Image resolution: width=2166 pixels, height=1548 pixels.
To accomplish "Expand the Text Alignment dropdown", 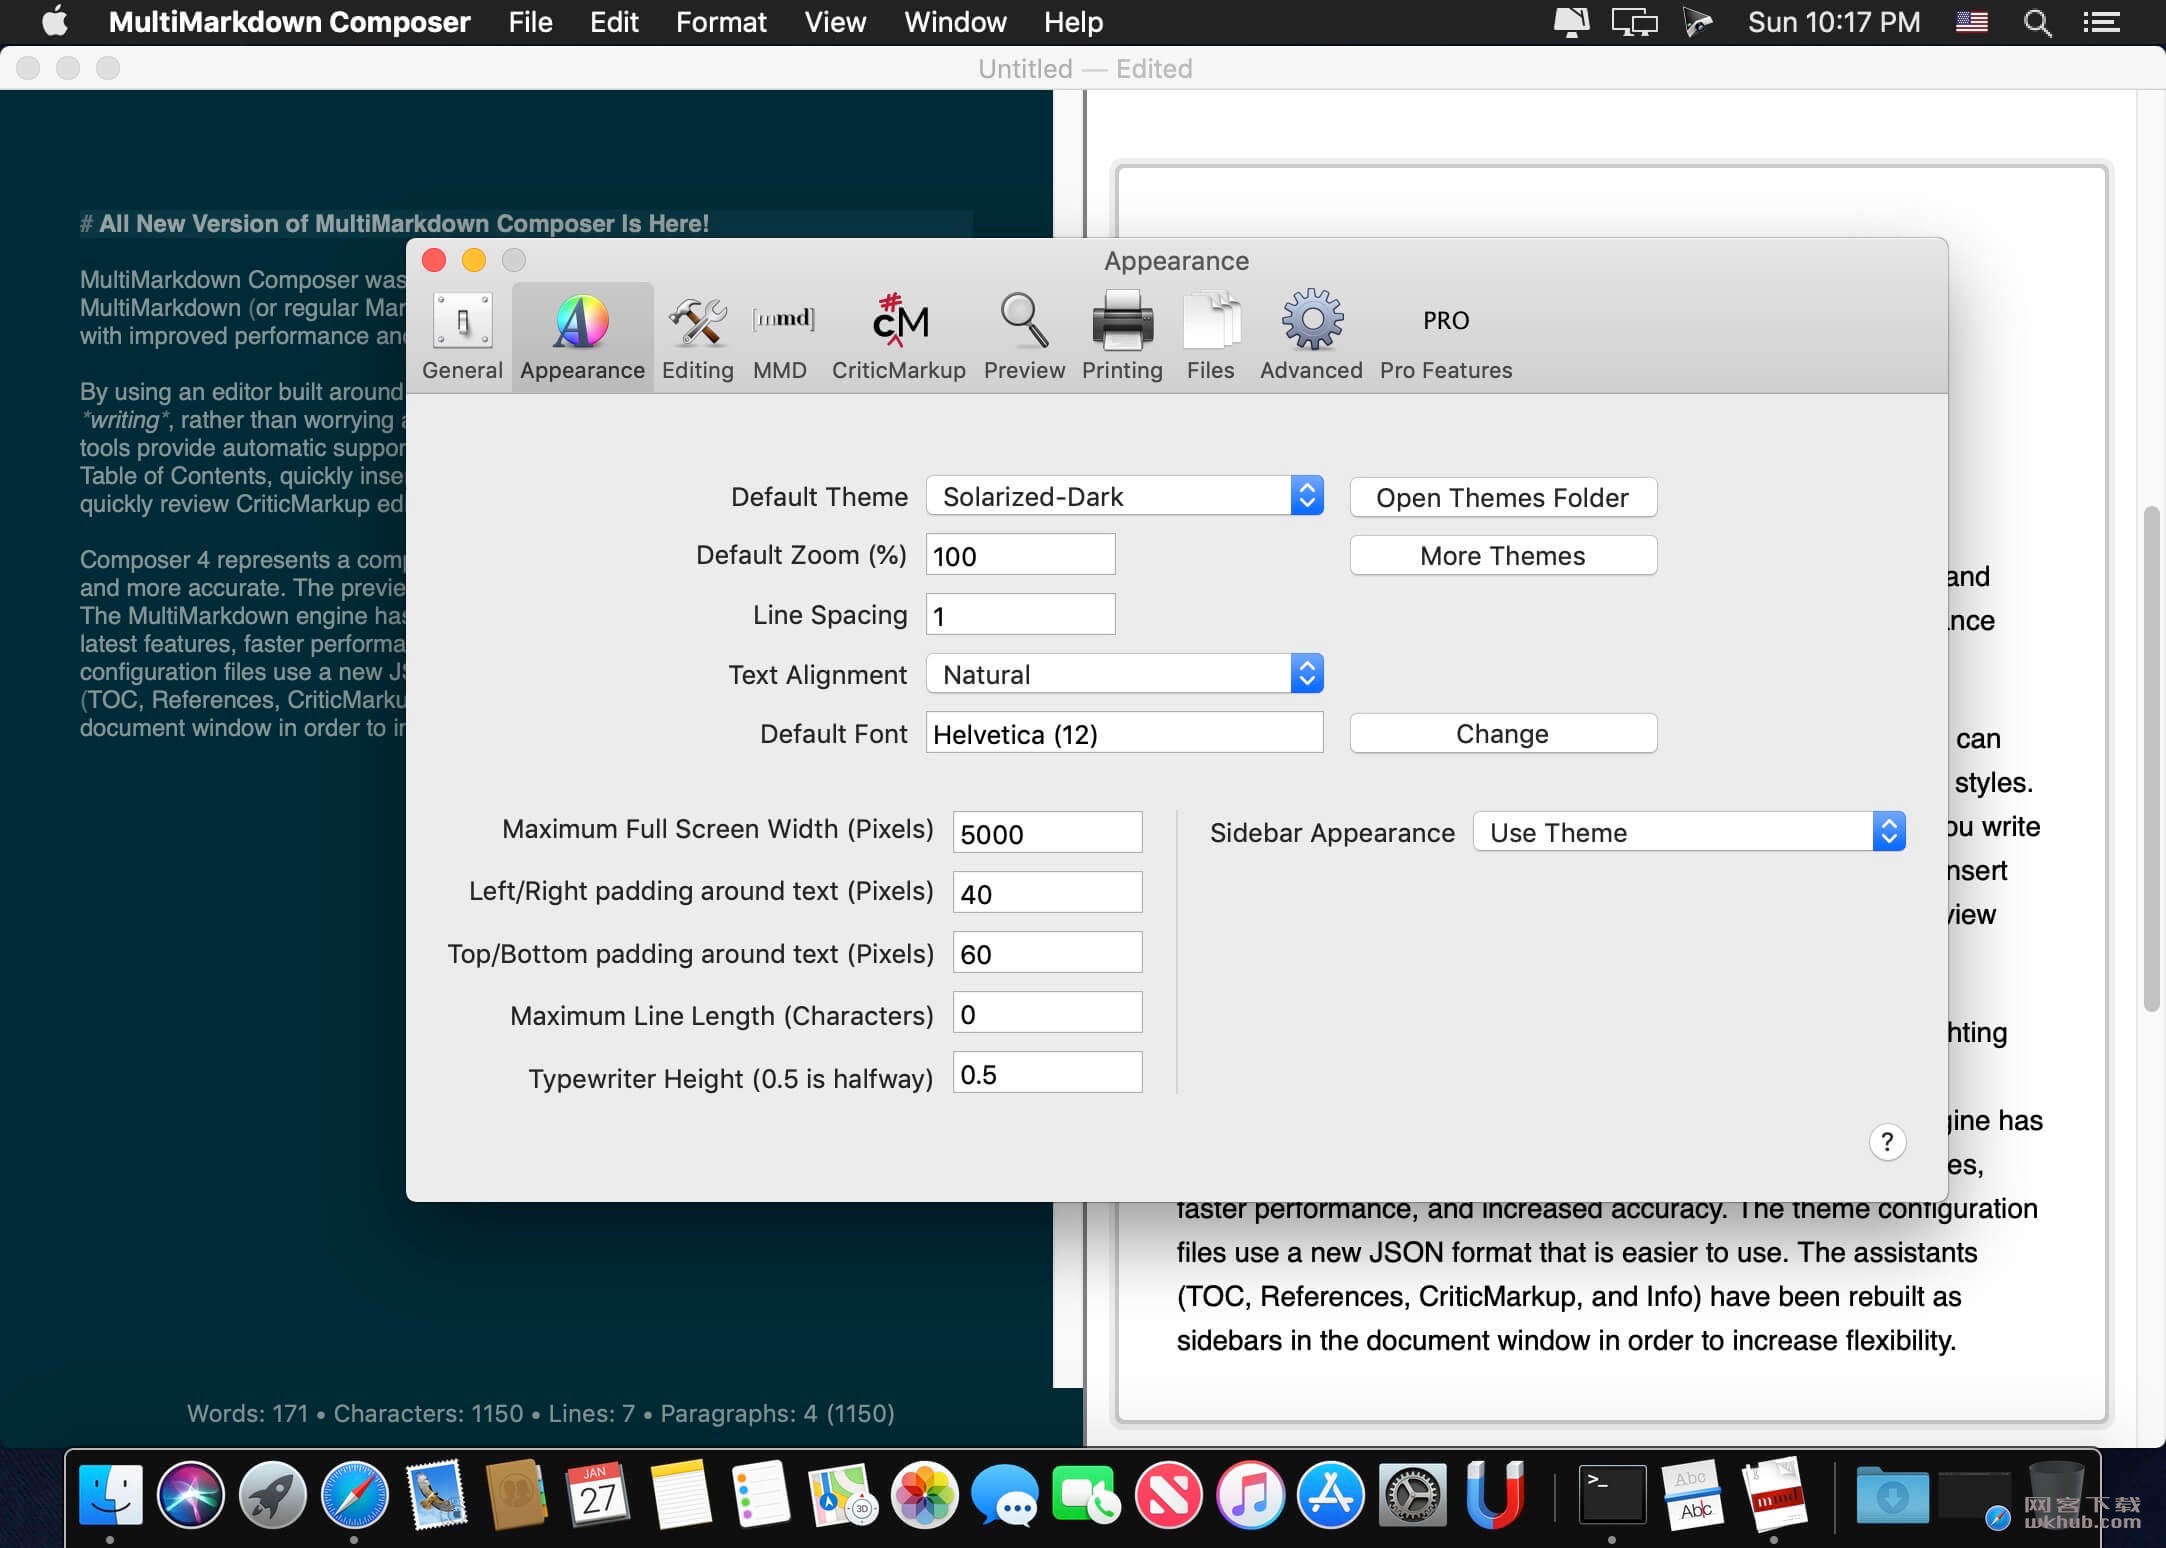I will 1124,674.
